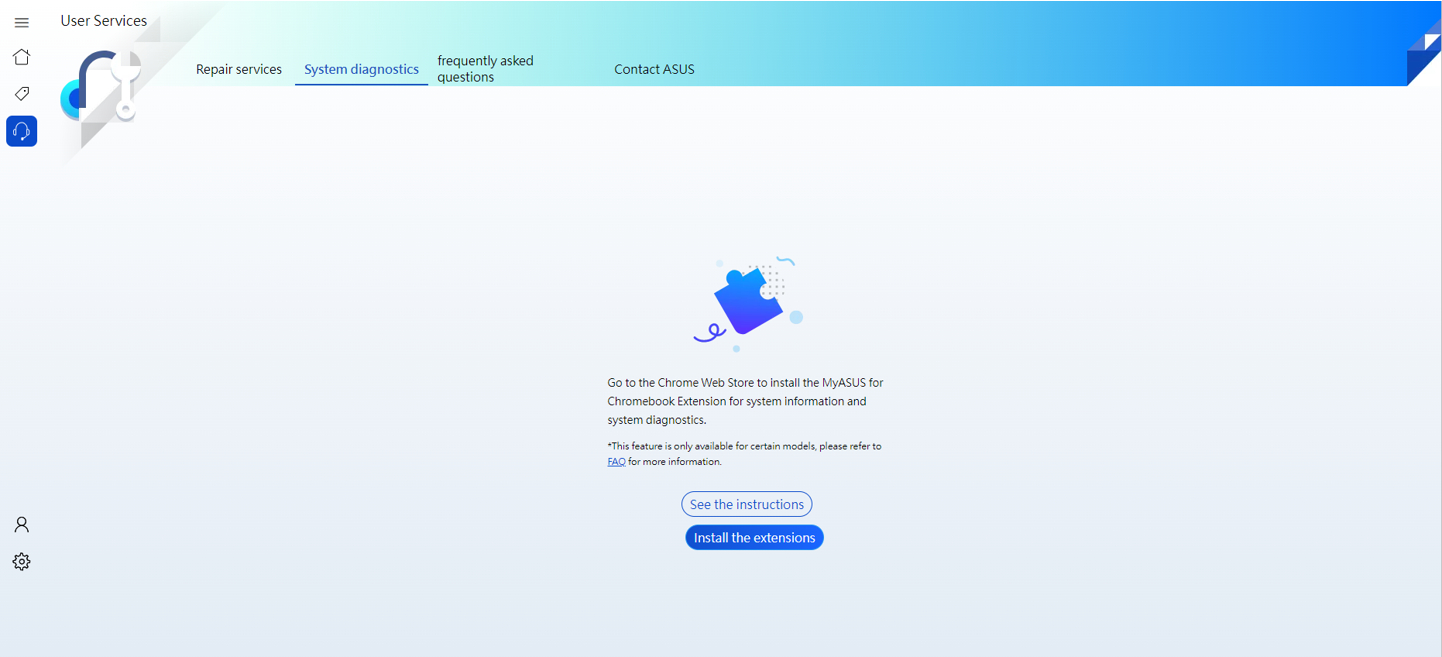Click See the instructions button

747,504
